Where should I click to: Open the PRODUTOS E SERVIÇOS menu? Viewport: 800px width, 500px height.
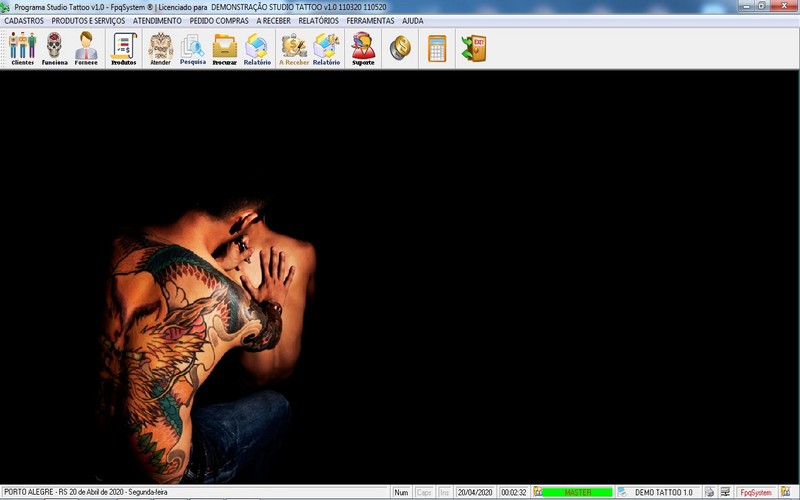click(88, 20)
